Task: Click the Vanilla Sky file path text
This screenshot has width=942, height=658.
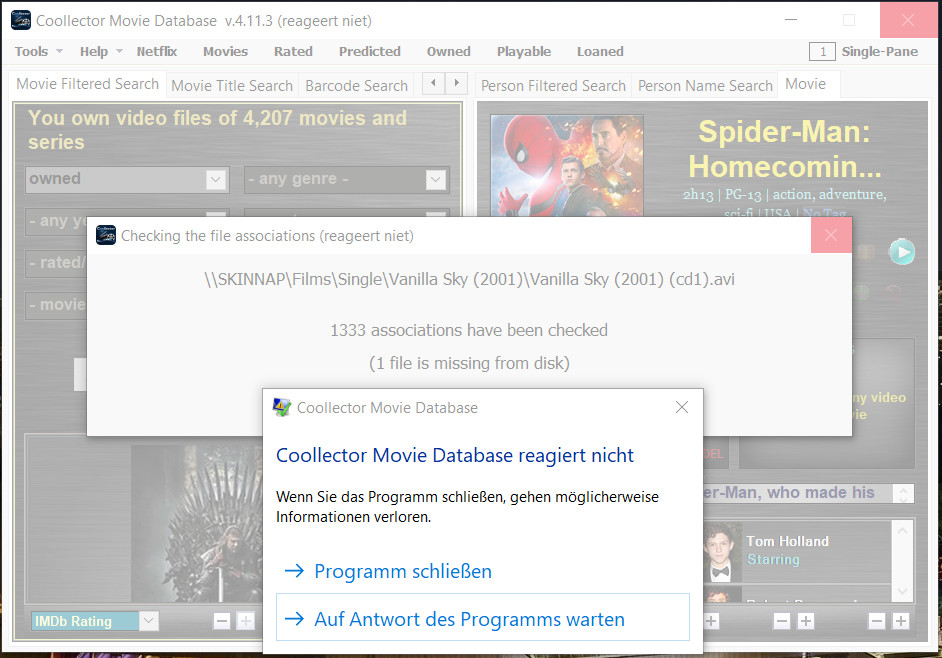Action: coord(469,279)
